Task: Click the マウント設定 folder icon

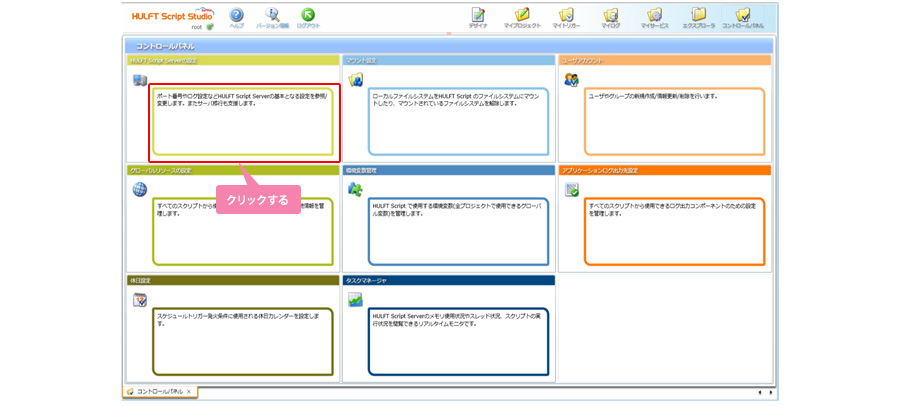Action: point(355,80)
